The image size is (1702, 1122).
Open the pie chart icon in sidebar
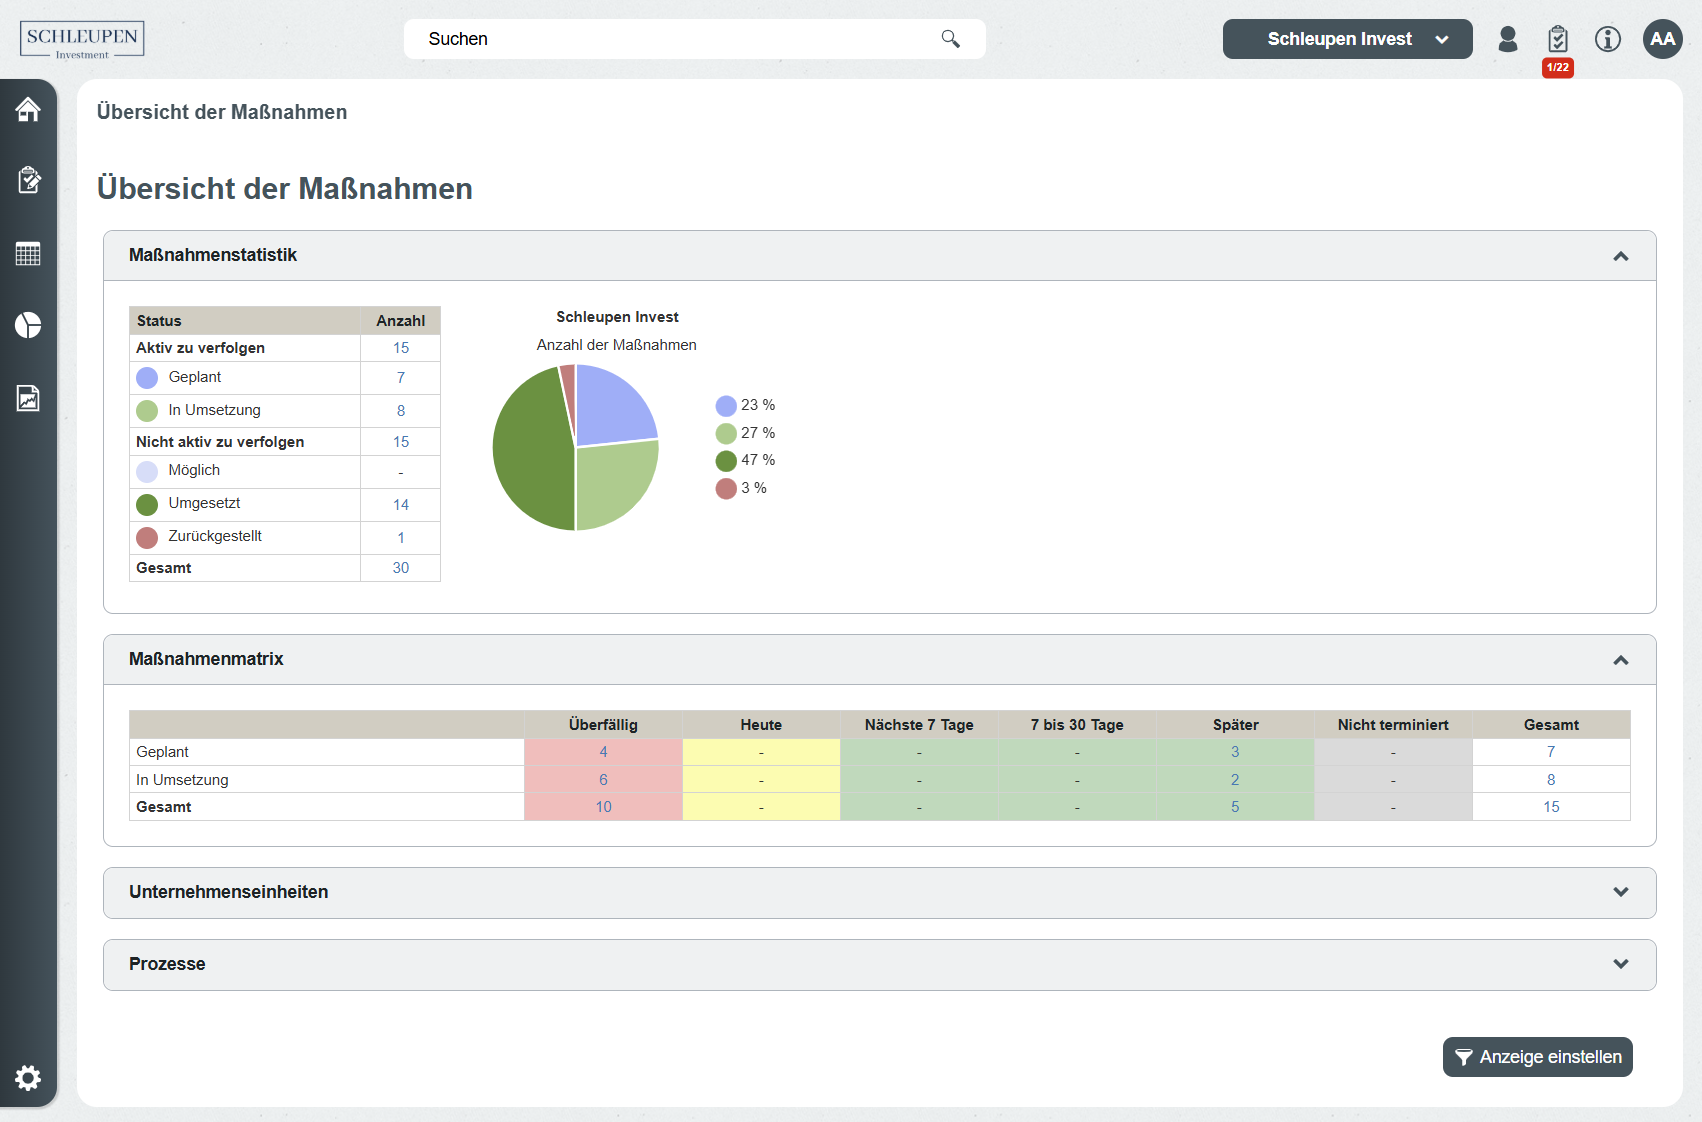tap(28, 326)
